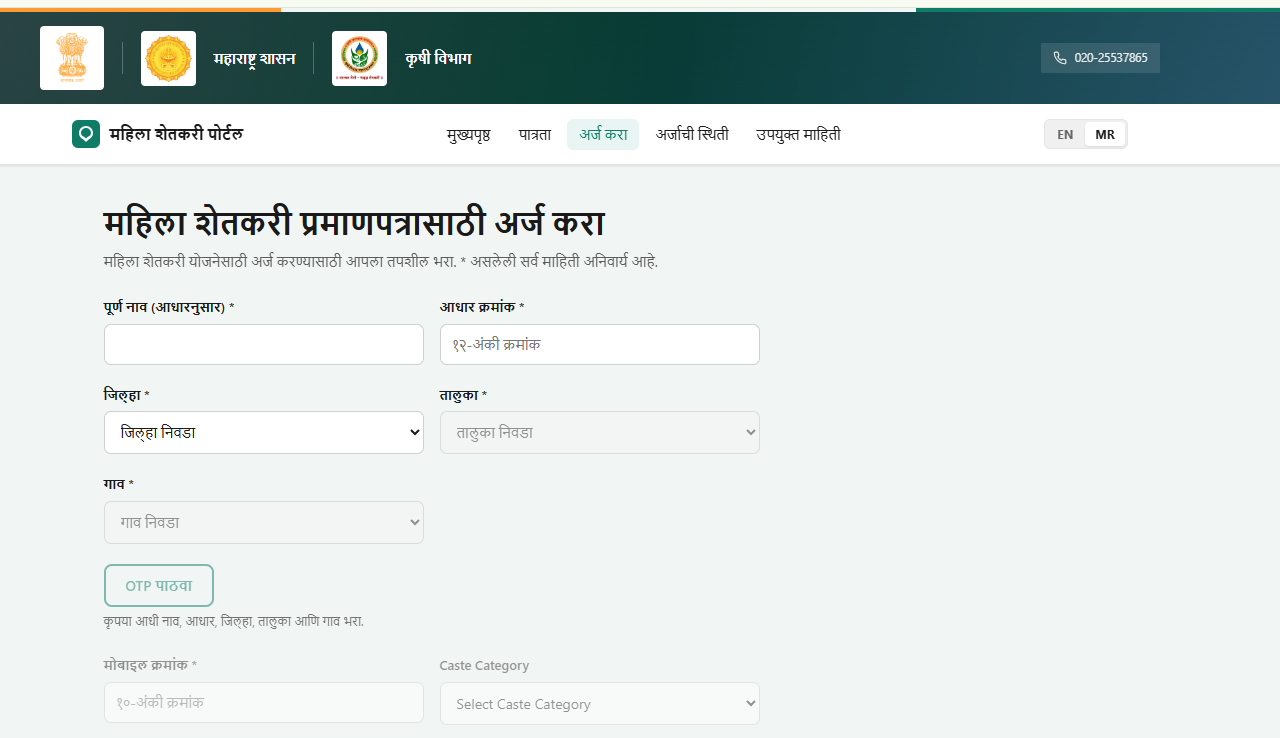
Task: Open the Select Caste Category dropdown
Action: pos(600,704)
